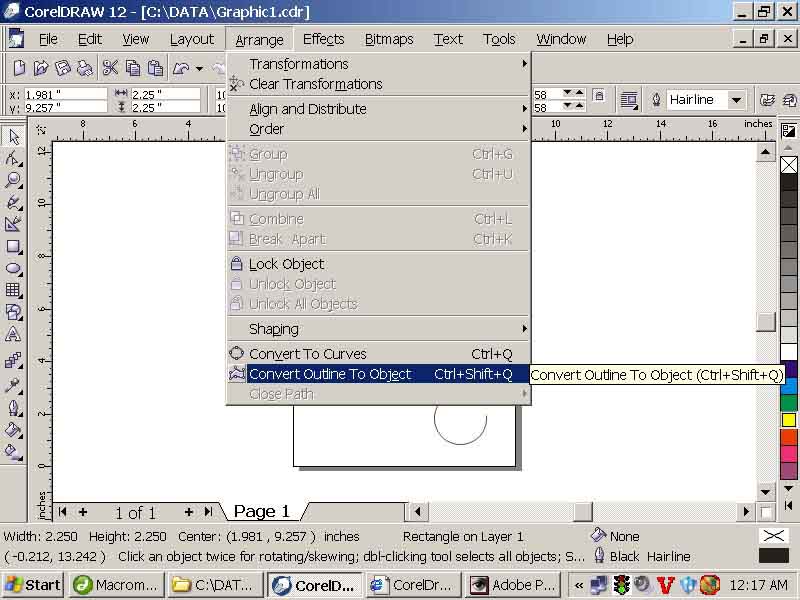The height and width of the screenshot is (600, 800).
Task: Open the Layout menu
Action: (192, 39)
